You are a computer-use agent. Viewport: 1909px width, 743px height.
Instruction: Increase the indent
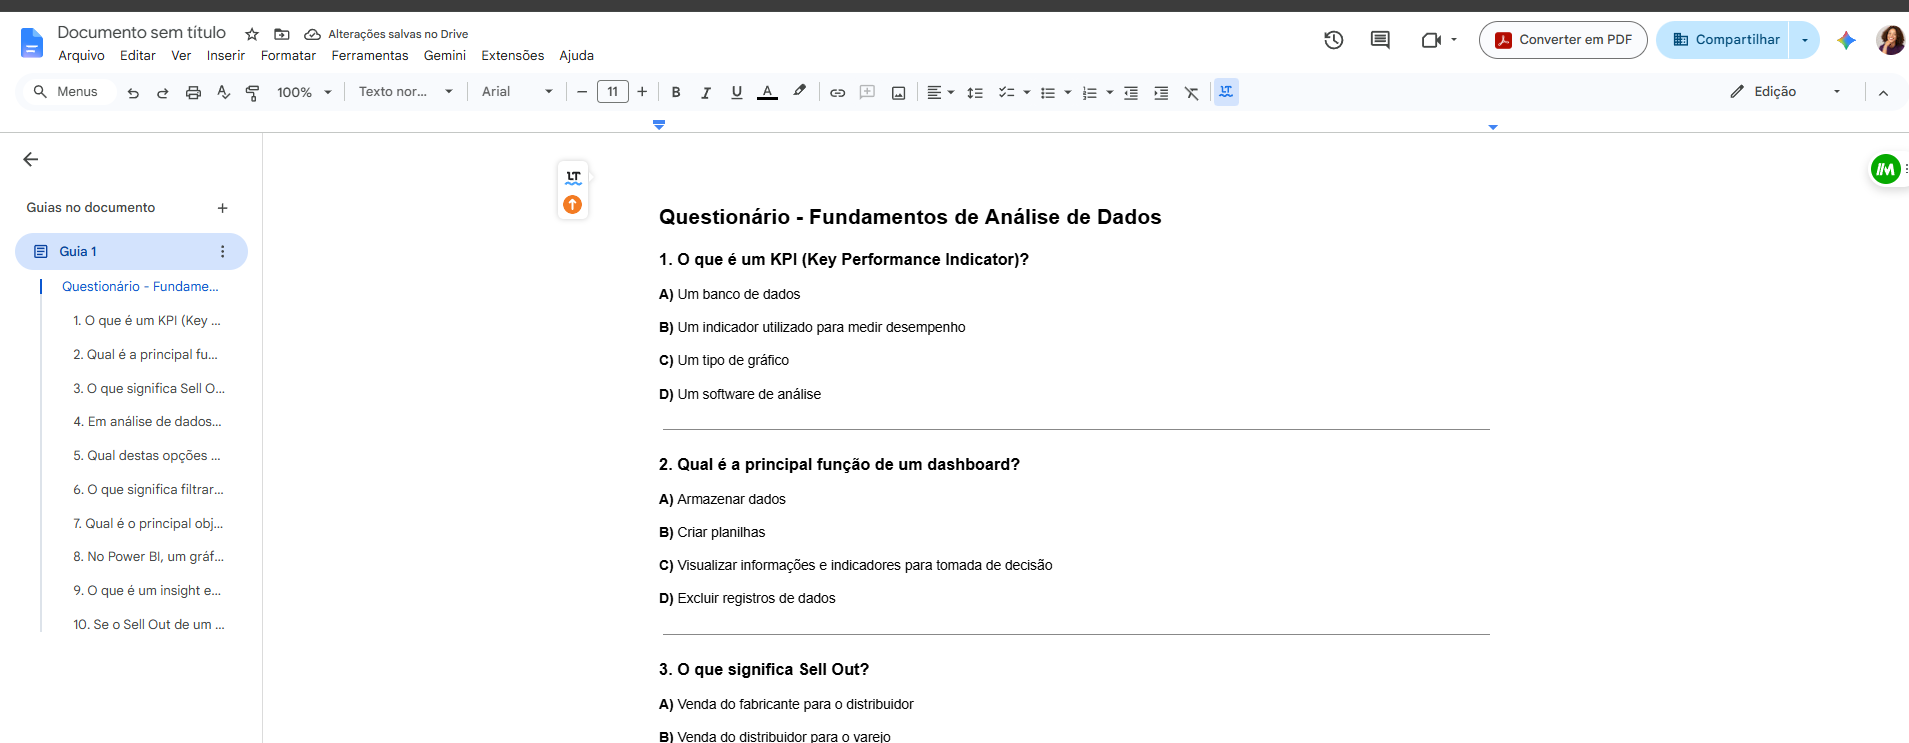(x=1161, y=92)
